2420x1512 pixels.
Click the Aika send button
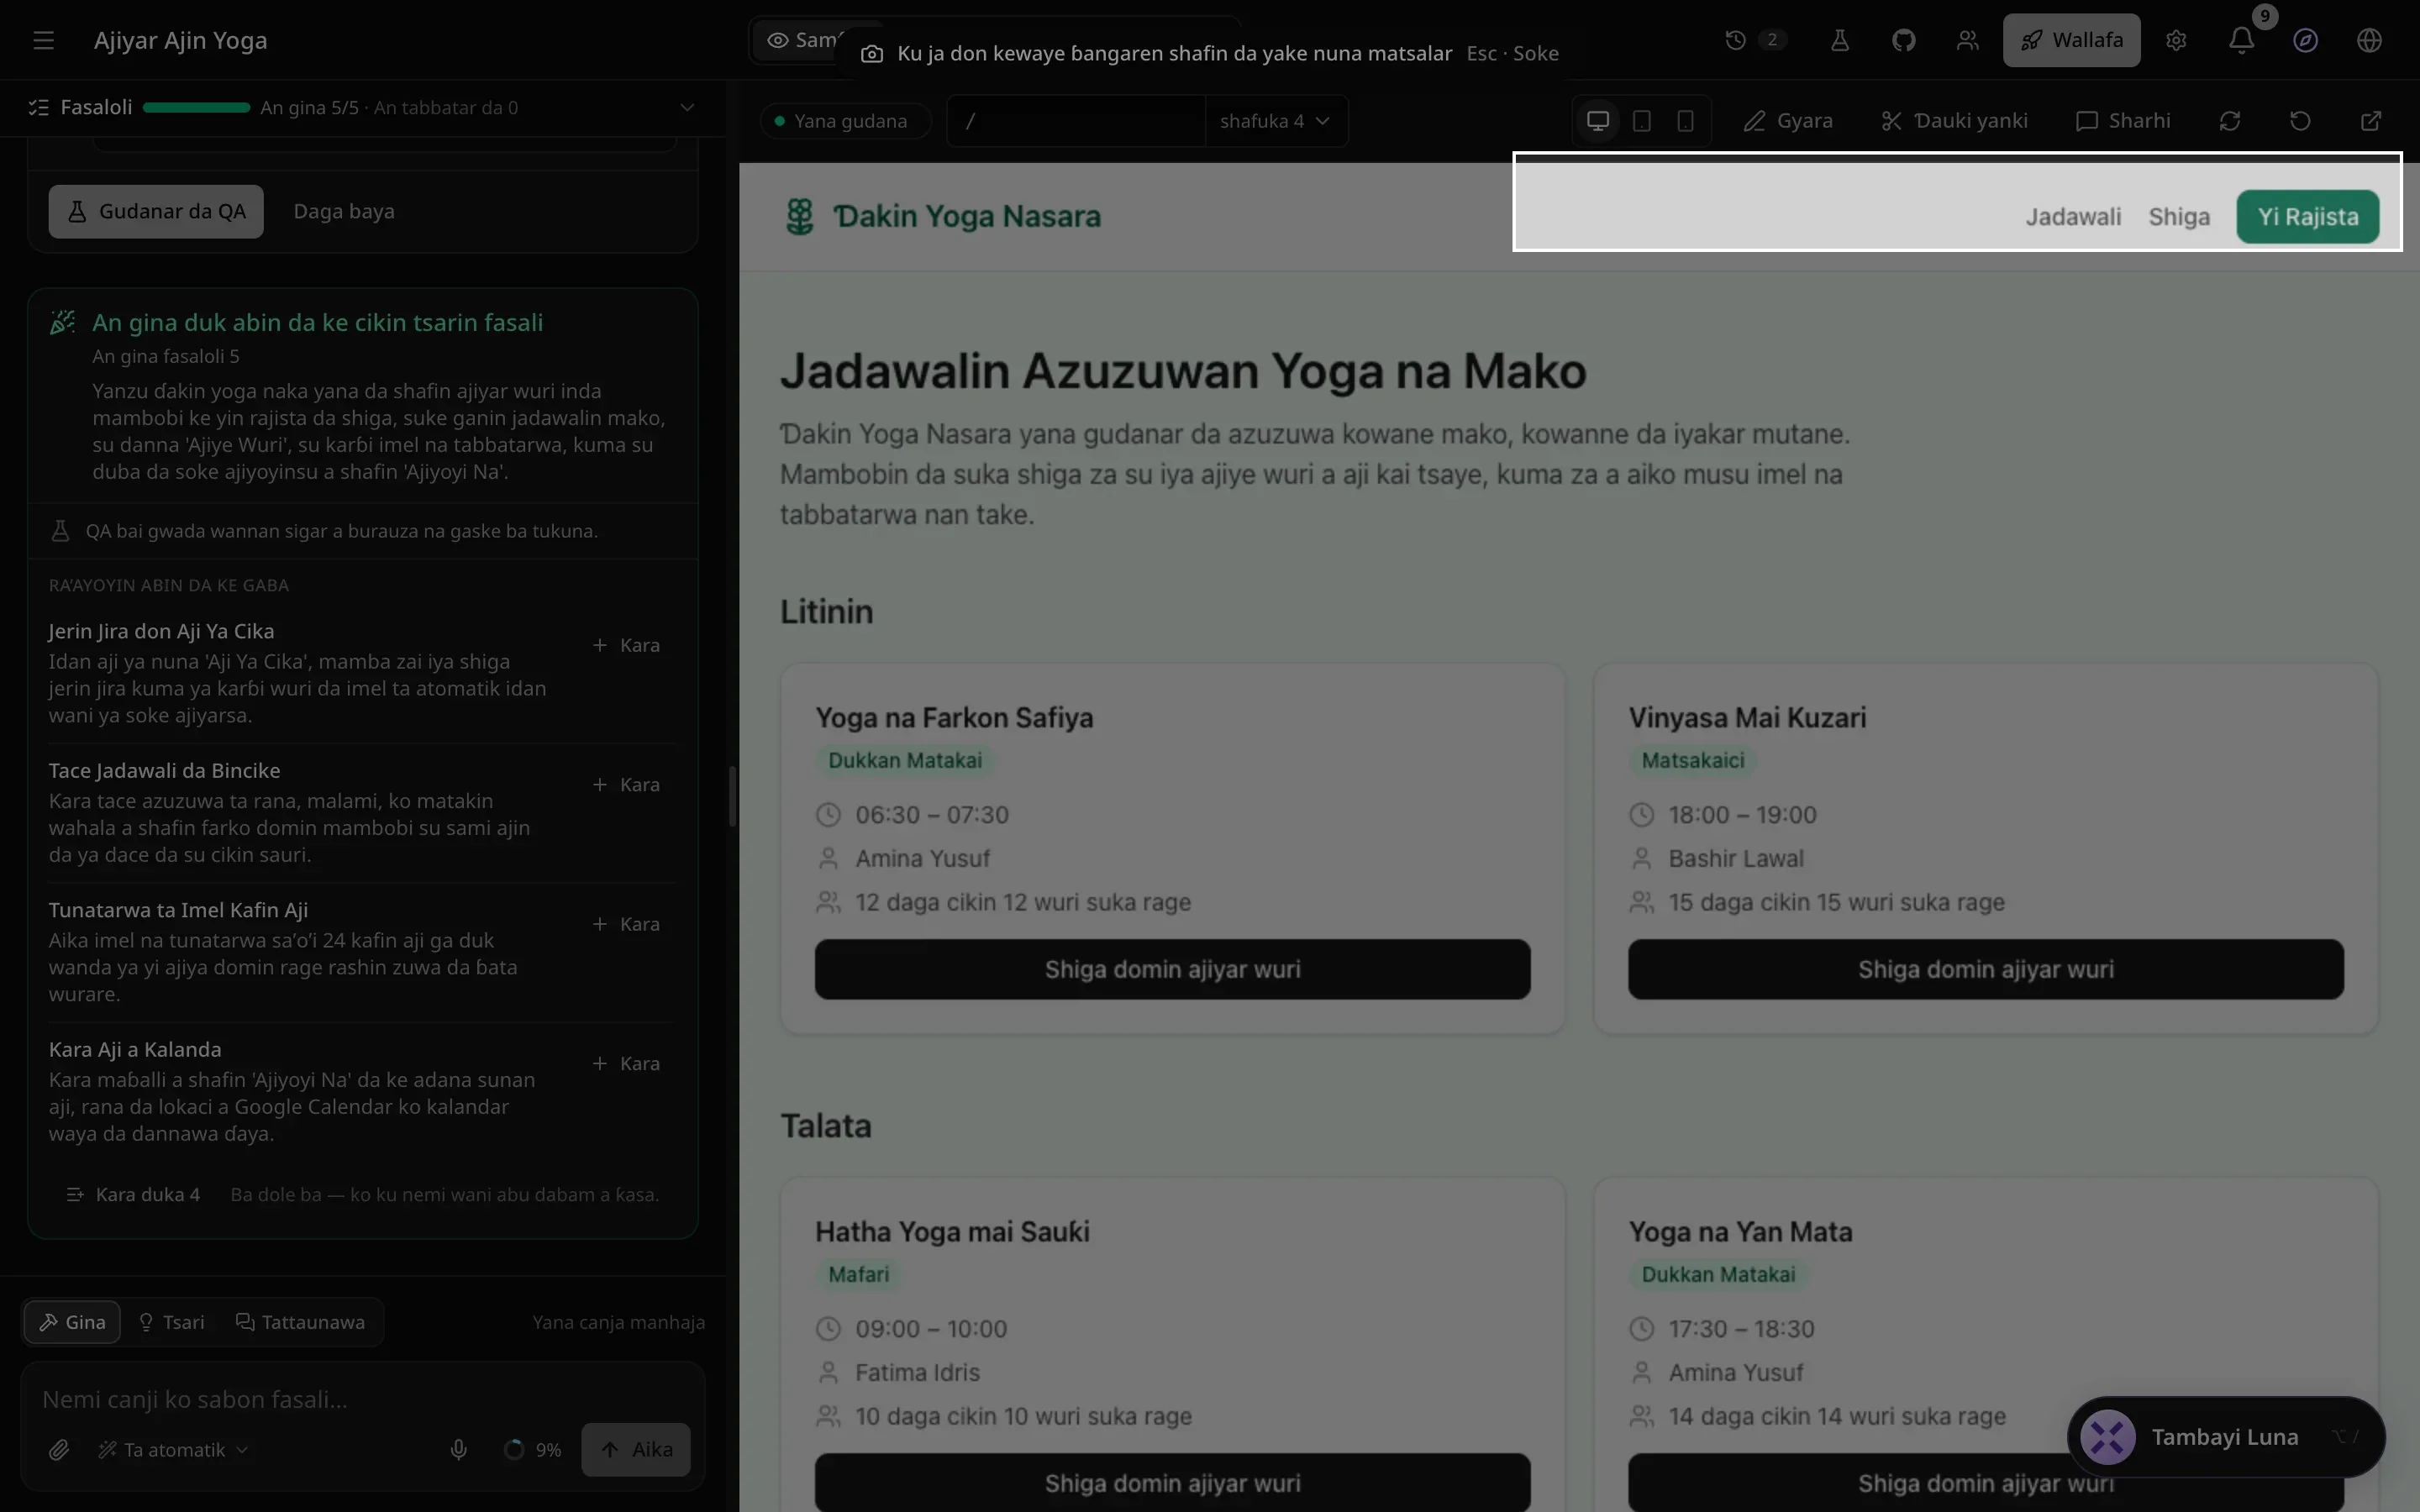tap(636, 1449)
